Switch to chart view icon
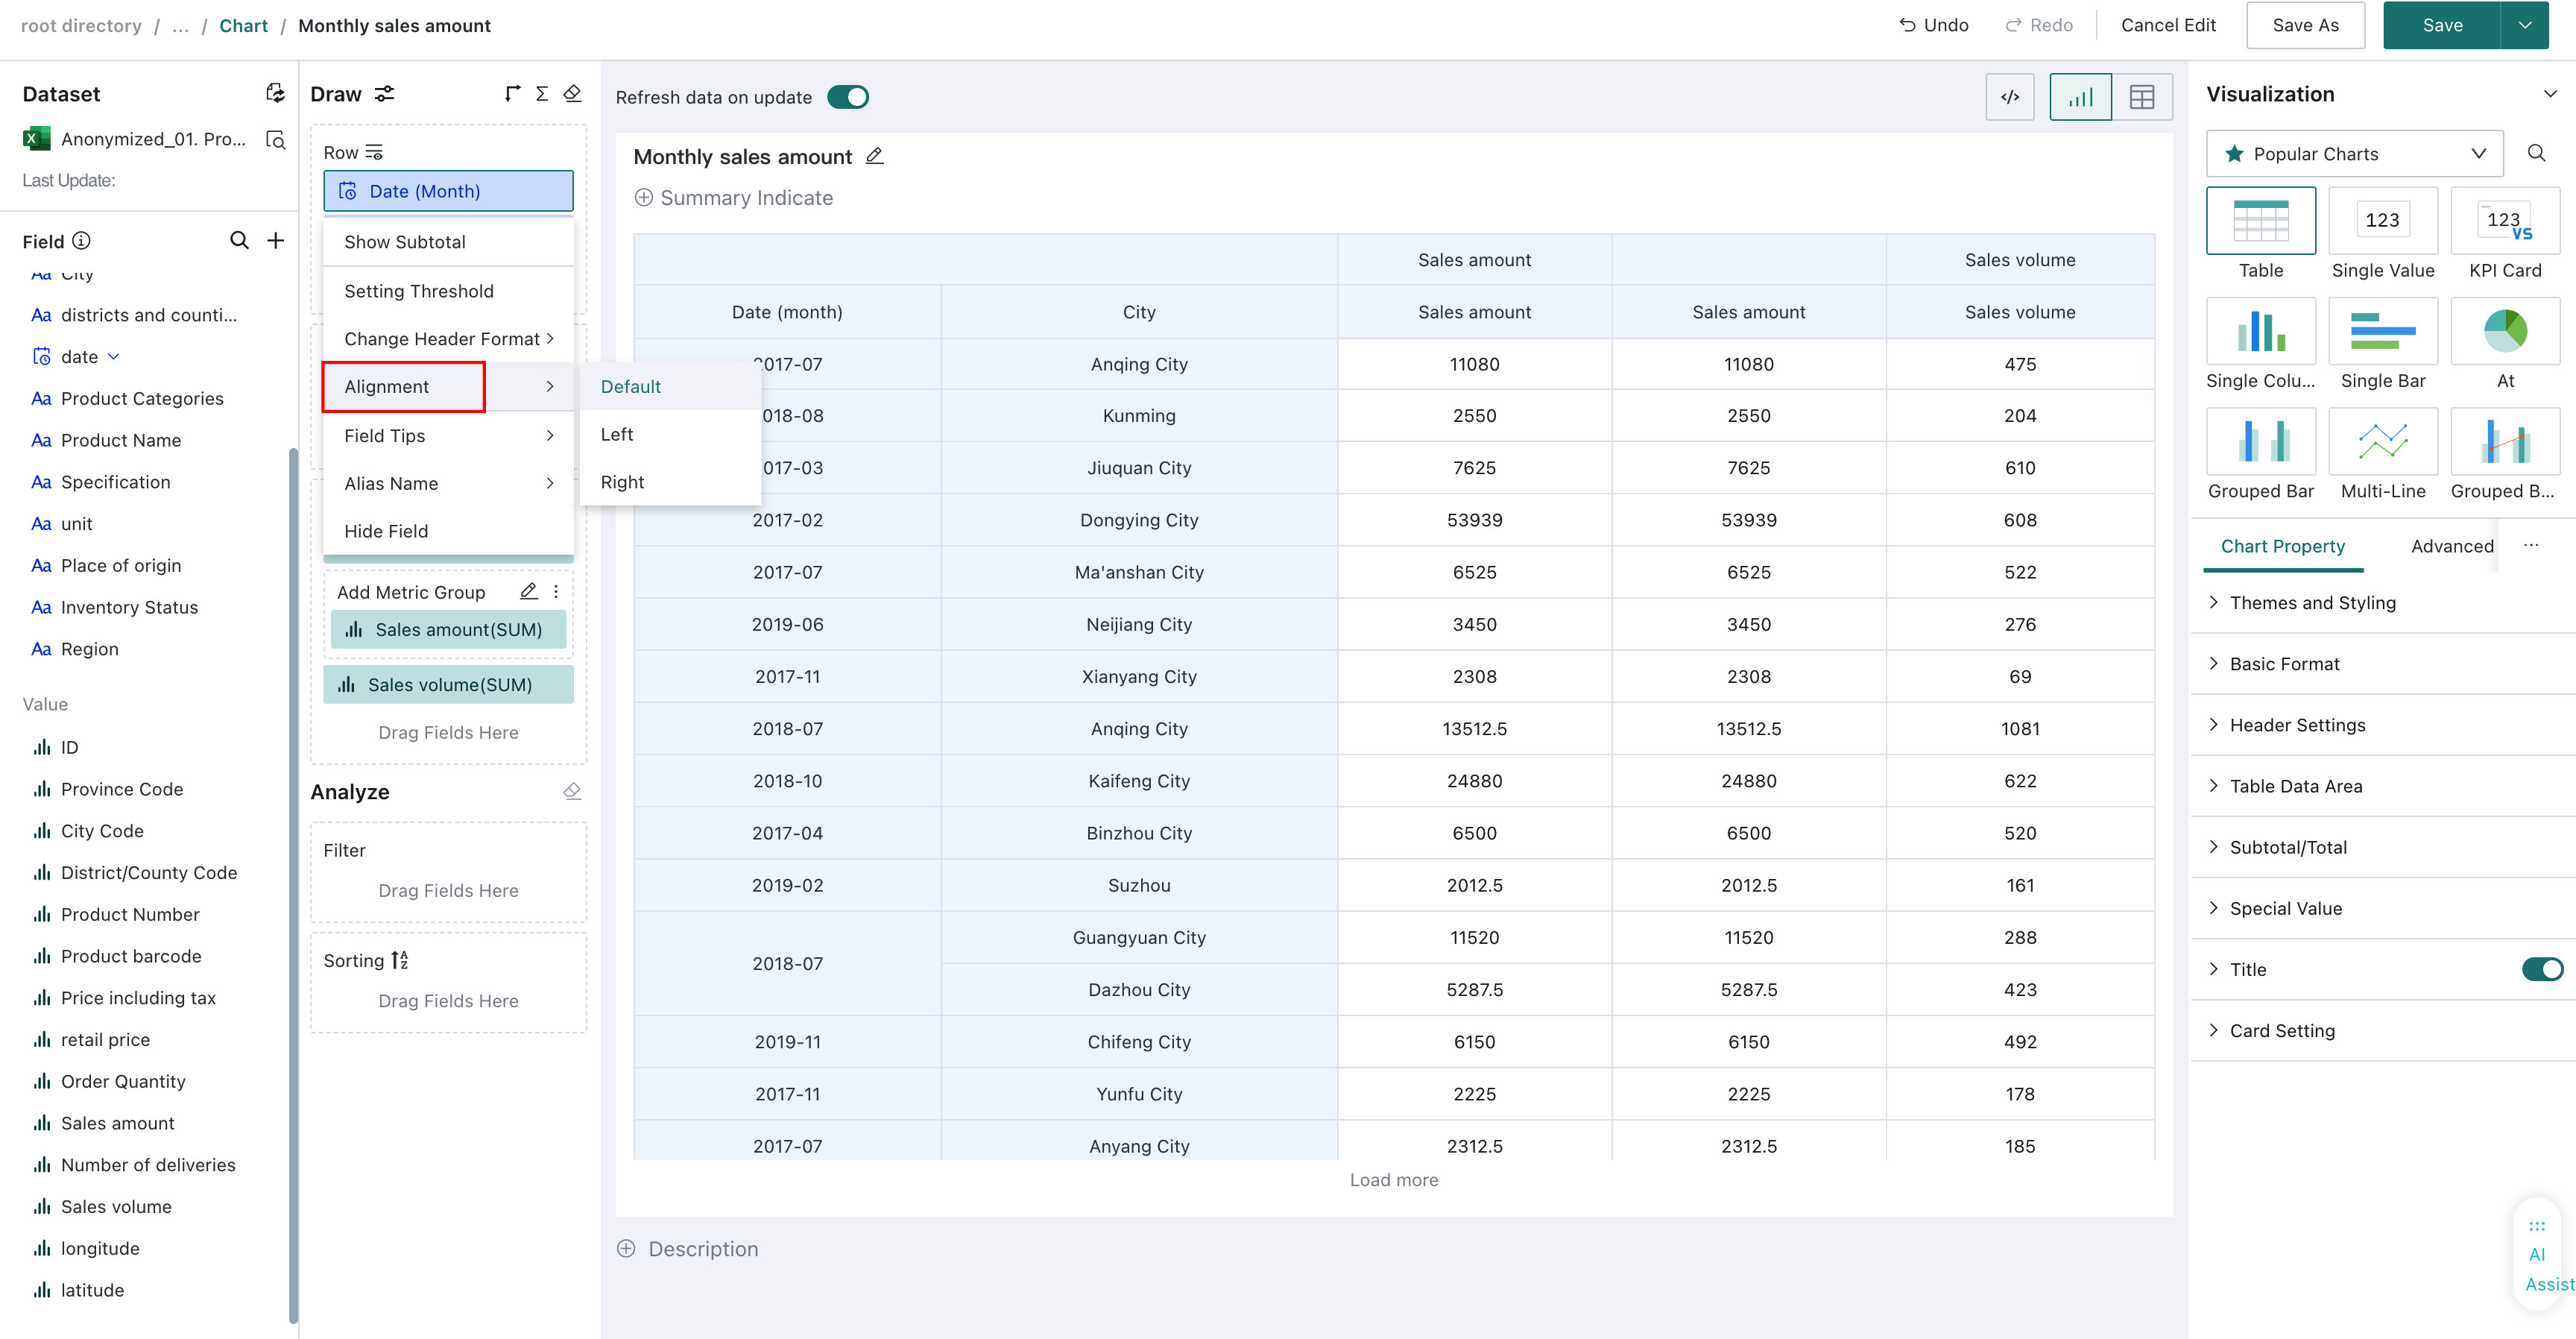 [x=2080, y=97]
